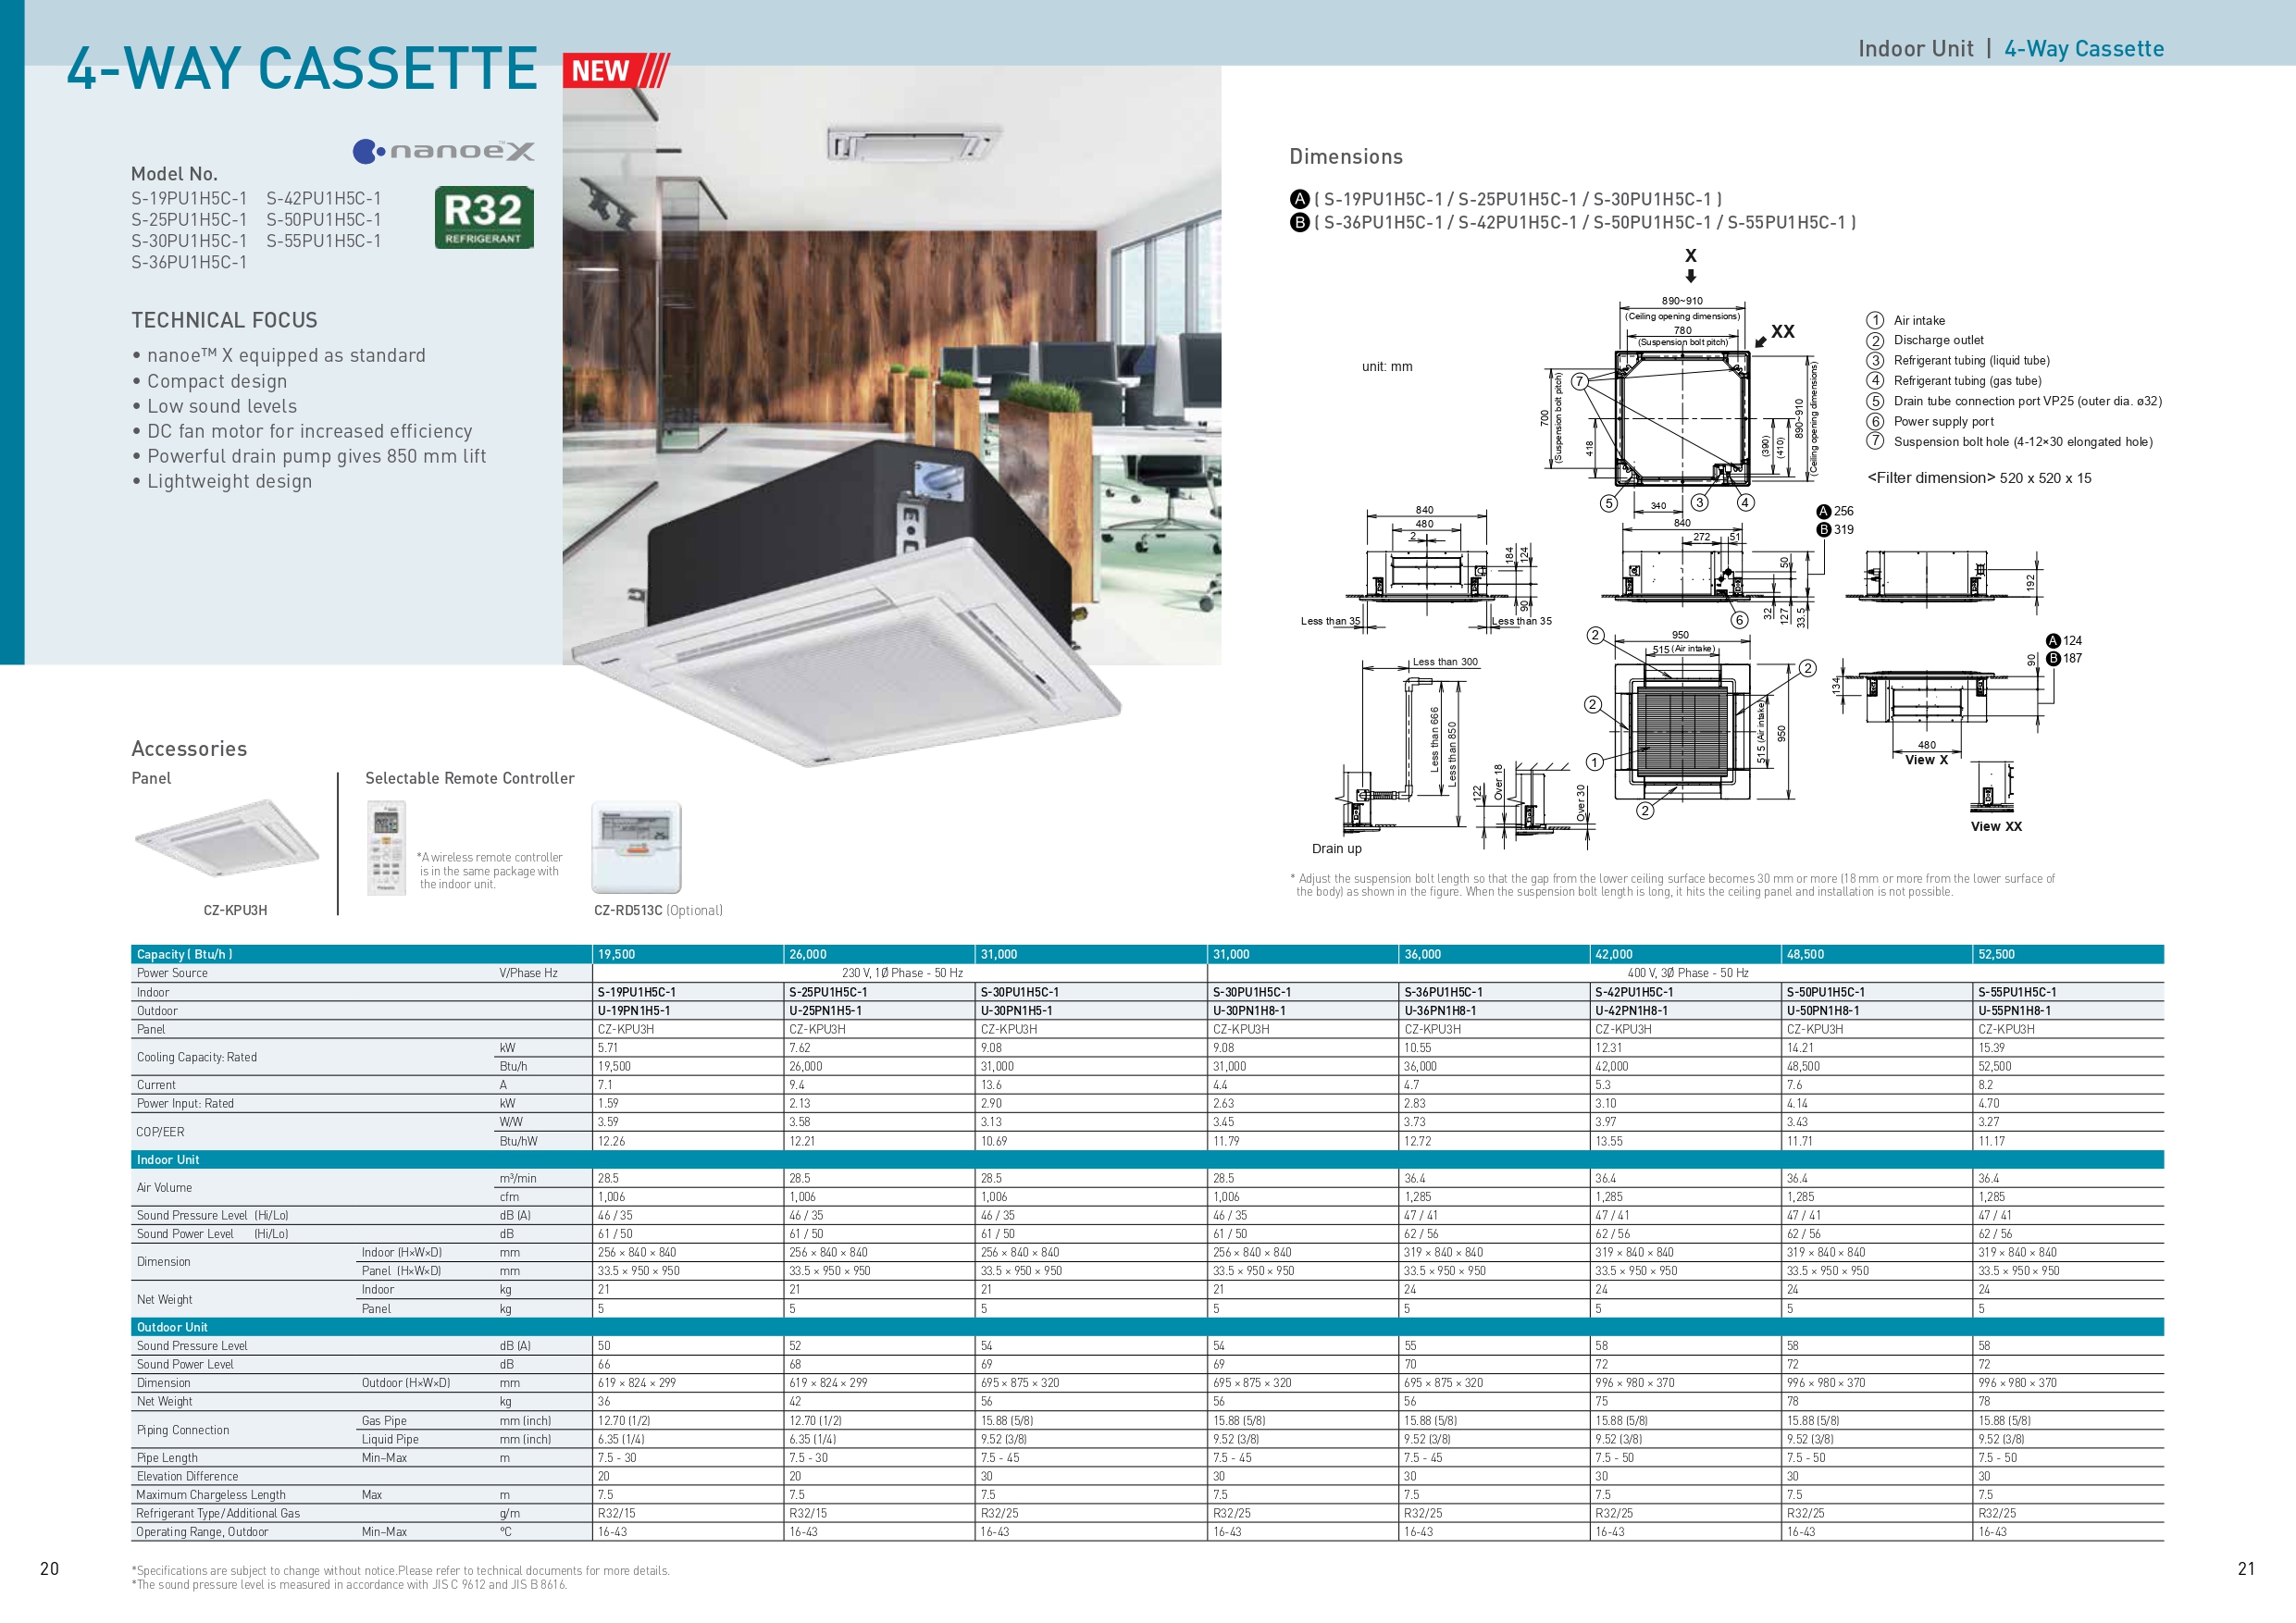Click the 'Powerful drain pump gives 850 mm lift' bullet
2296x1623 pixels.
309,456
